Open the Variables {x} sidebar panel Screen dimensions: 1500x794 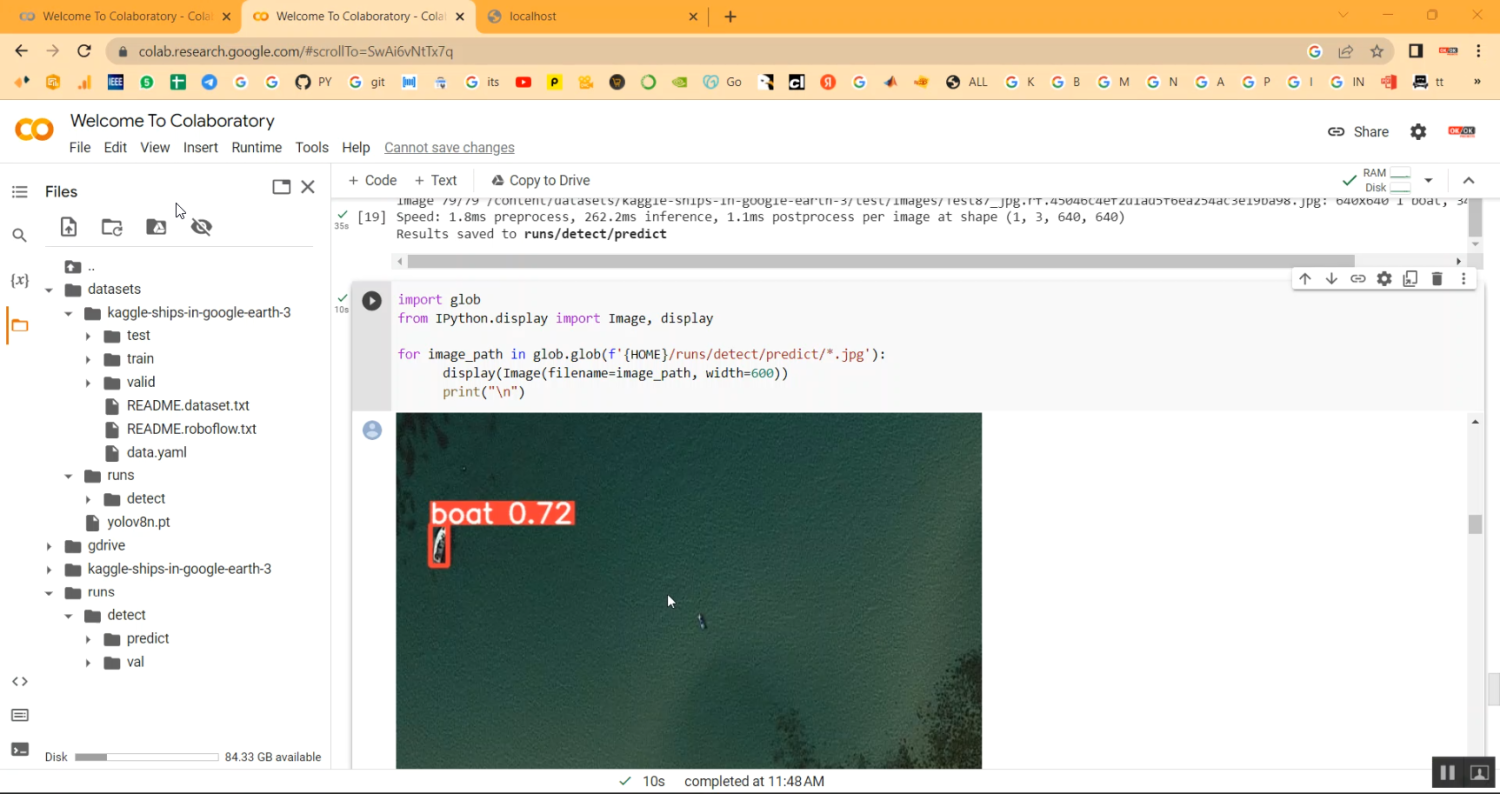[19, 280]
